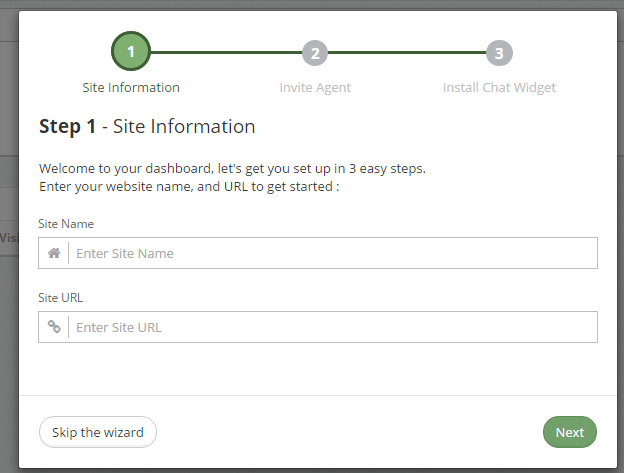Click the Site Name field label
Viewport: 624px width, 473px height.
click(x=66, y=224)
